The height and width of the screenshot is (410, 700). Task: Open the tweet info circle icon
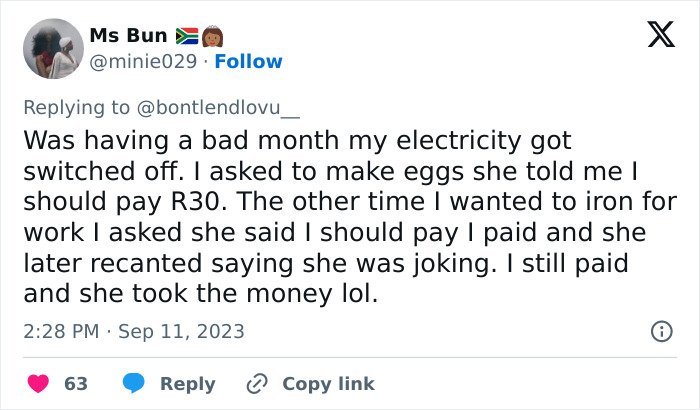point(661,331)
